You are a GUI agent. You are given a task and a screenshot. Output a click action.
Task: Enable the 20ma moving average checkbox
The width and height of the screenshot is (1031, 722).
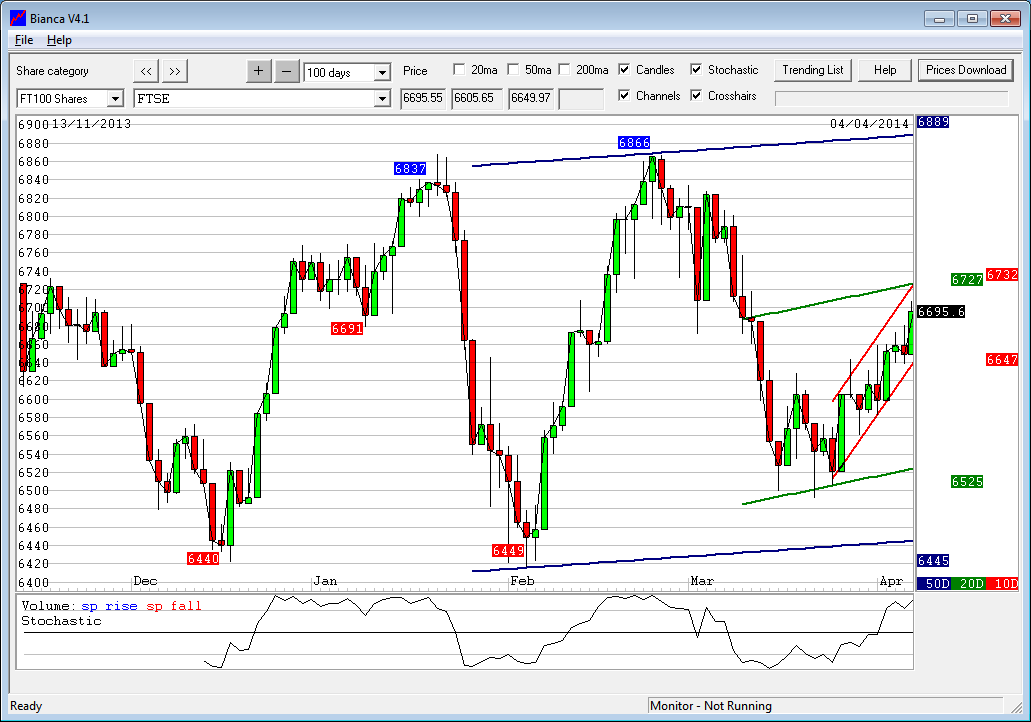point(459,70)
